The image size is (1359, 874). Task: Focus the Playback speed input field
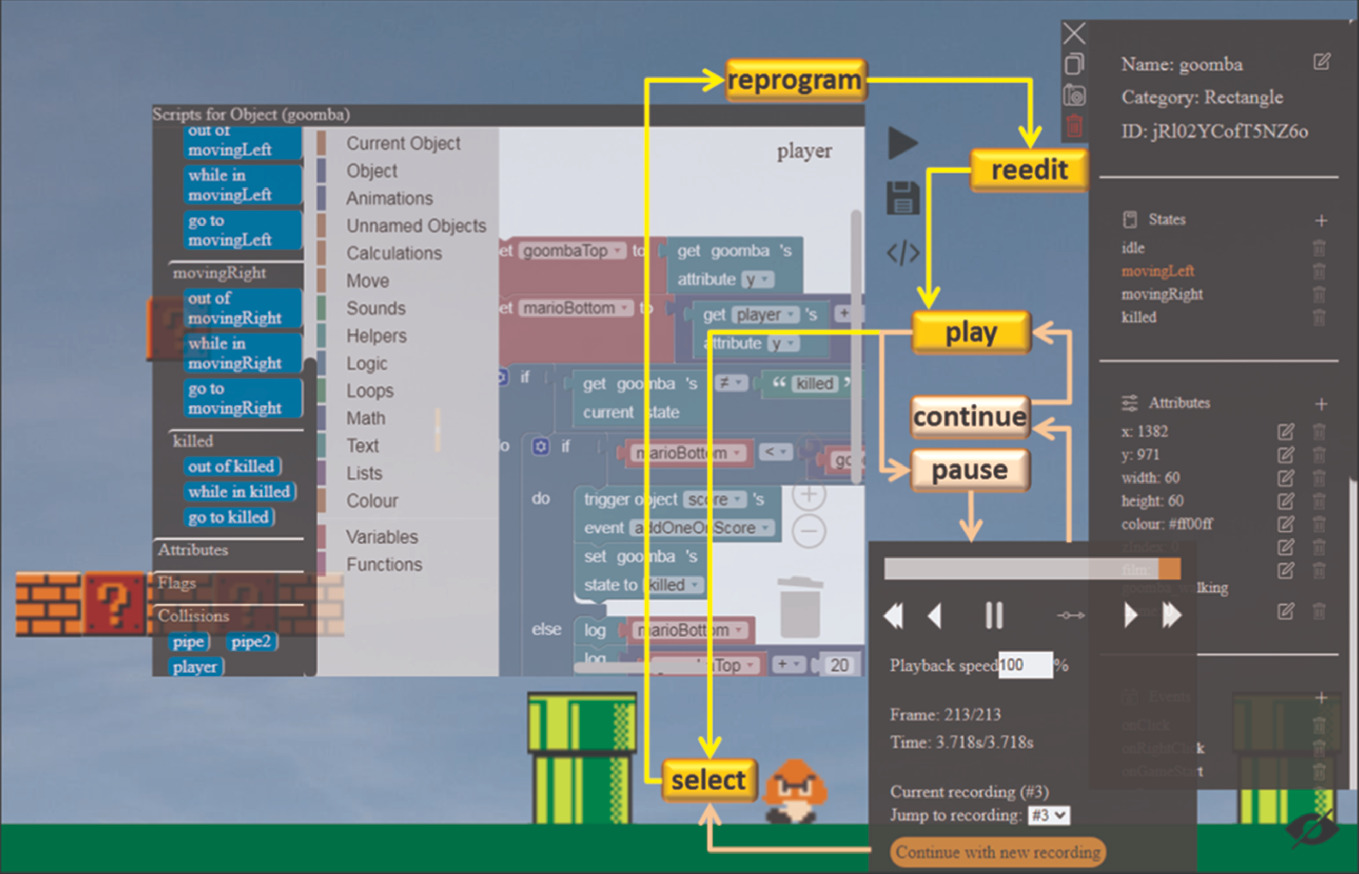click(x=1025, y=665)
